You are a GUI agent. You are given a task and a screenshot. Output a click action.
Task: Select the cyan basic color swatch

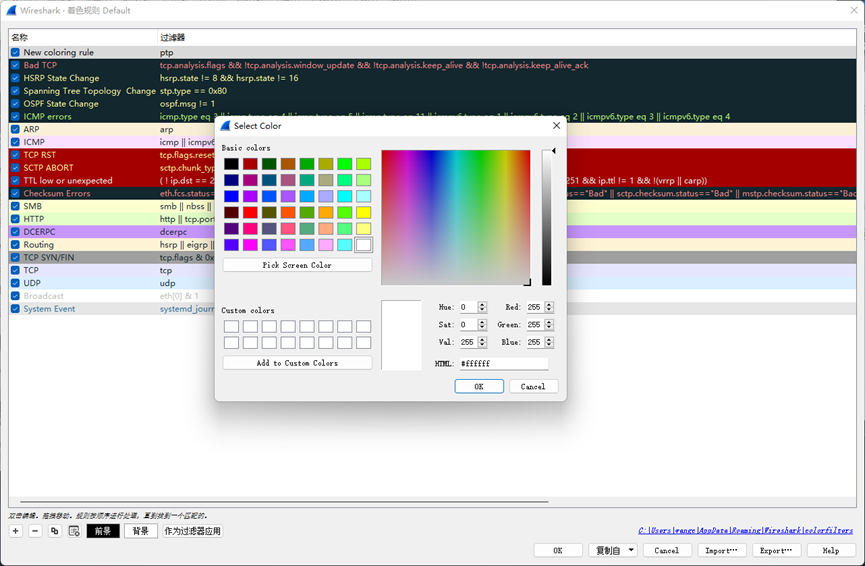345,196
